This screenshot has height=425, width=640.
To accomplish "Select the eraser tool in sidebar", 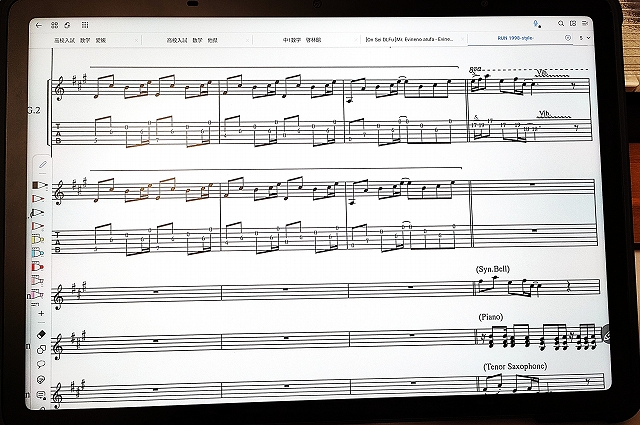I will 41,334.
